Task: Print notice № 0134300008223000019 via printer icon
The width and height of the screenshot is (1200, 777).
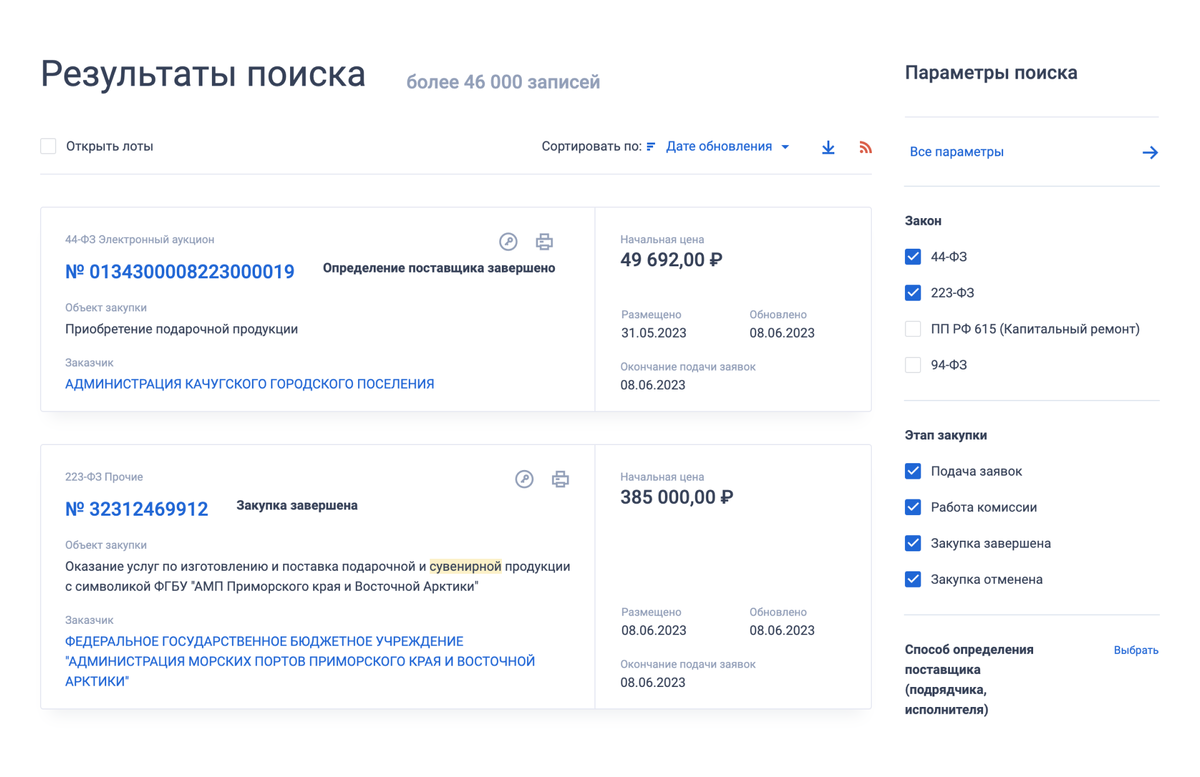Action: click(x=544, y=241)
